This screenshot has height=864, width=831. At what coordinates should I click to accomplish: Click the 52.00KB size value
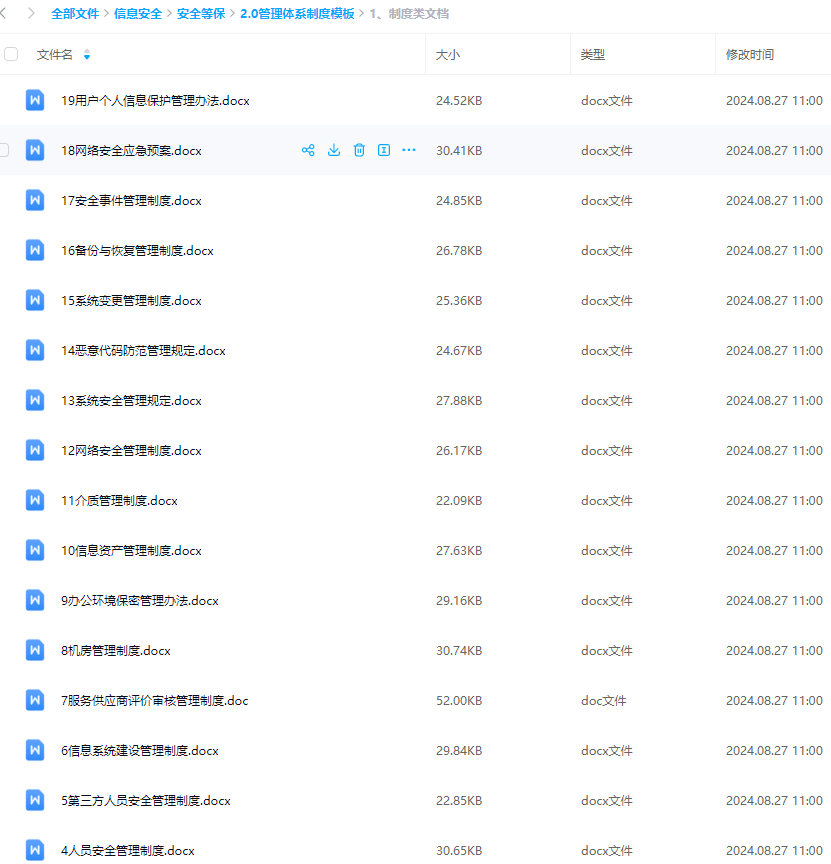(x=459, y=700)
